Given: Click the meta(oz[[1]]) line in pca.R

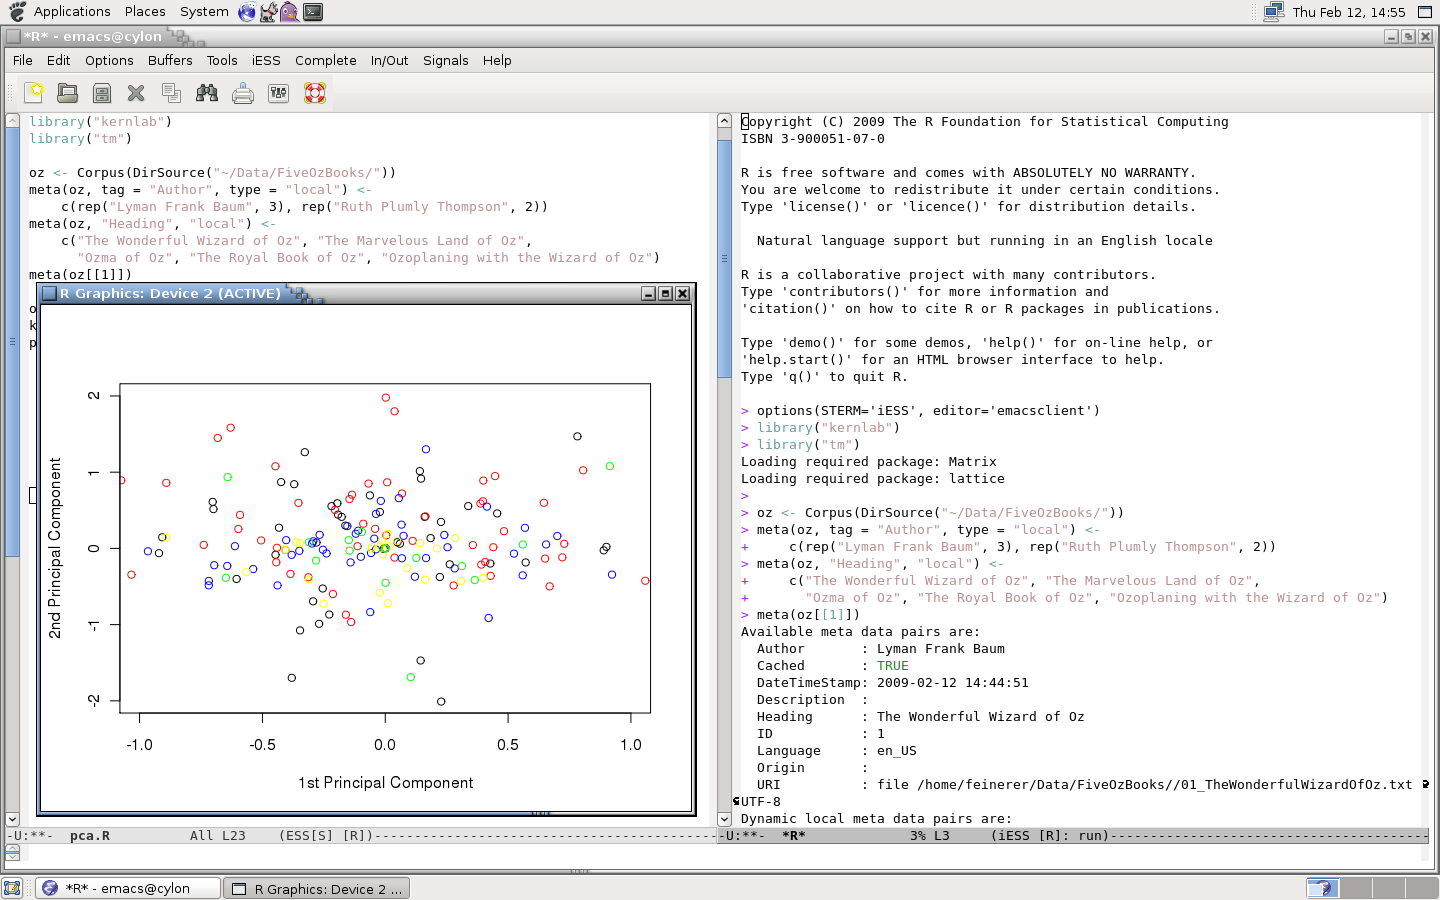Looking at the screenshot, I should click(x=81, y=275).
